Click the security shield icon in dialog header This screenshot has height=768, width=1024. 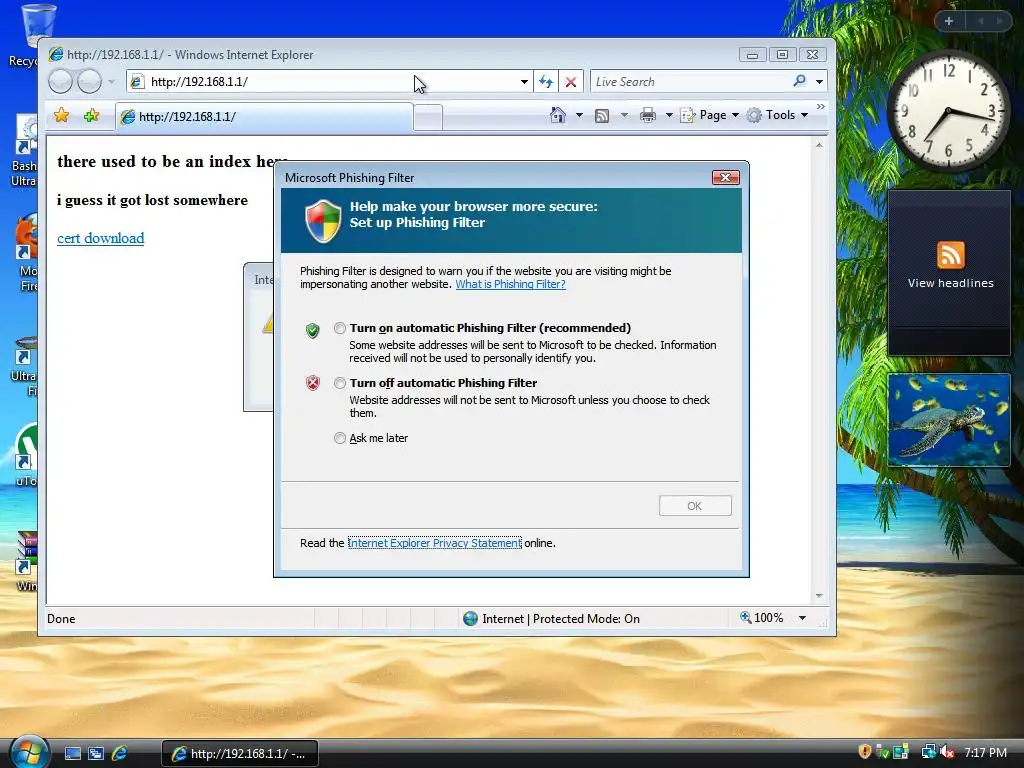[323, 221]
